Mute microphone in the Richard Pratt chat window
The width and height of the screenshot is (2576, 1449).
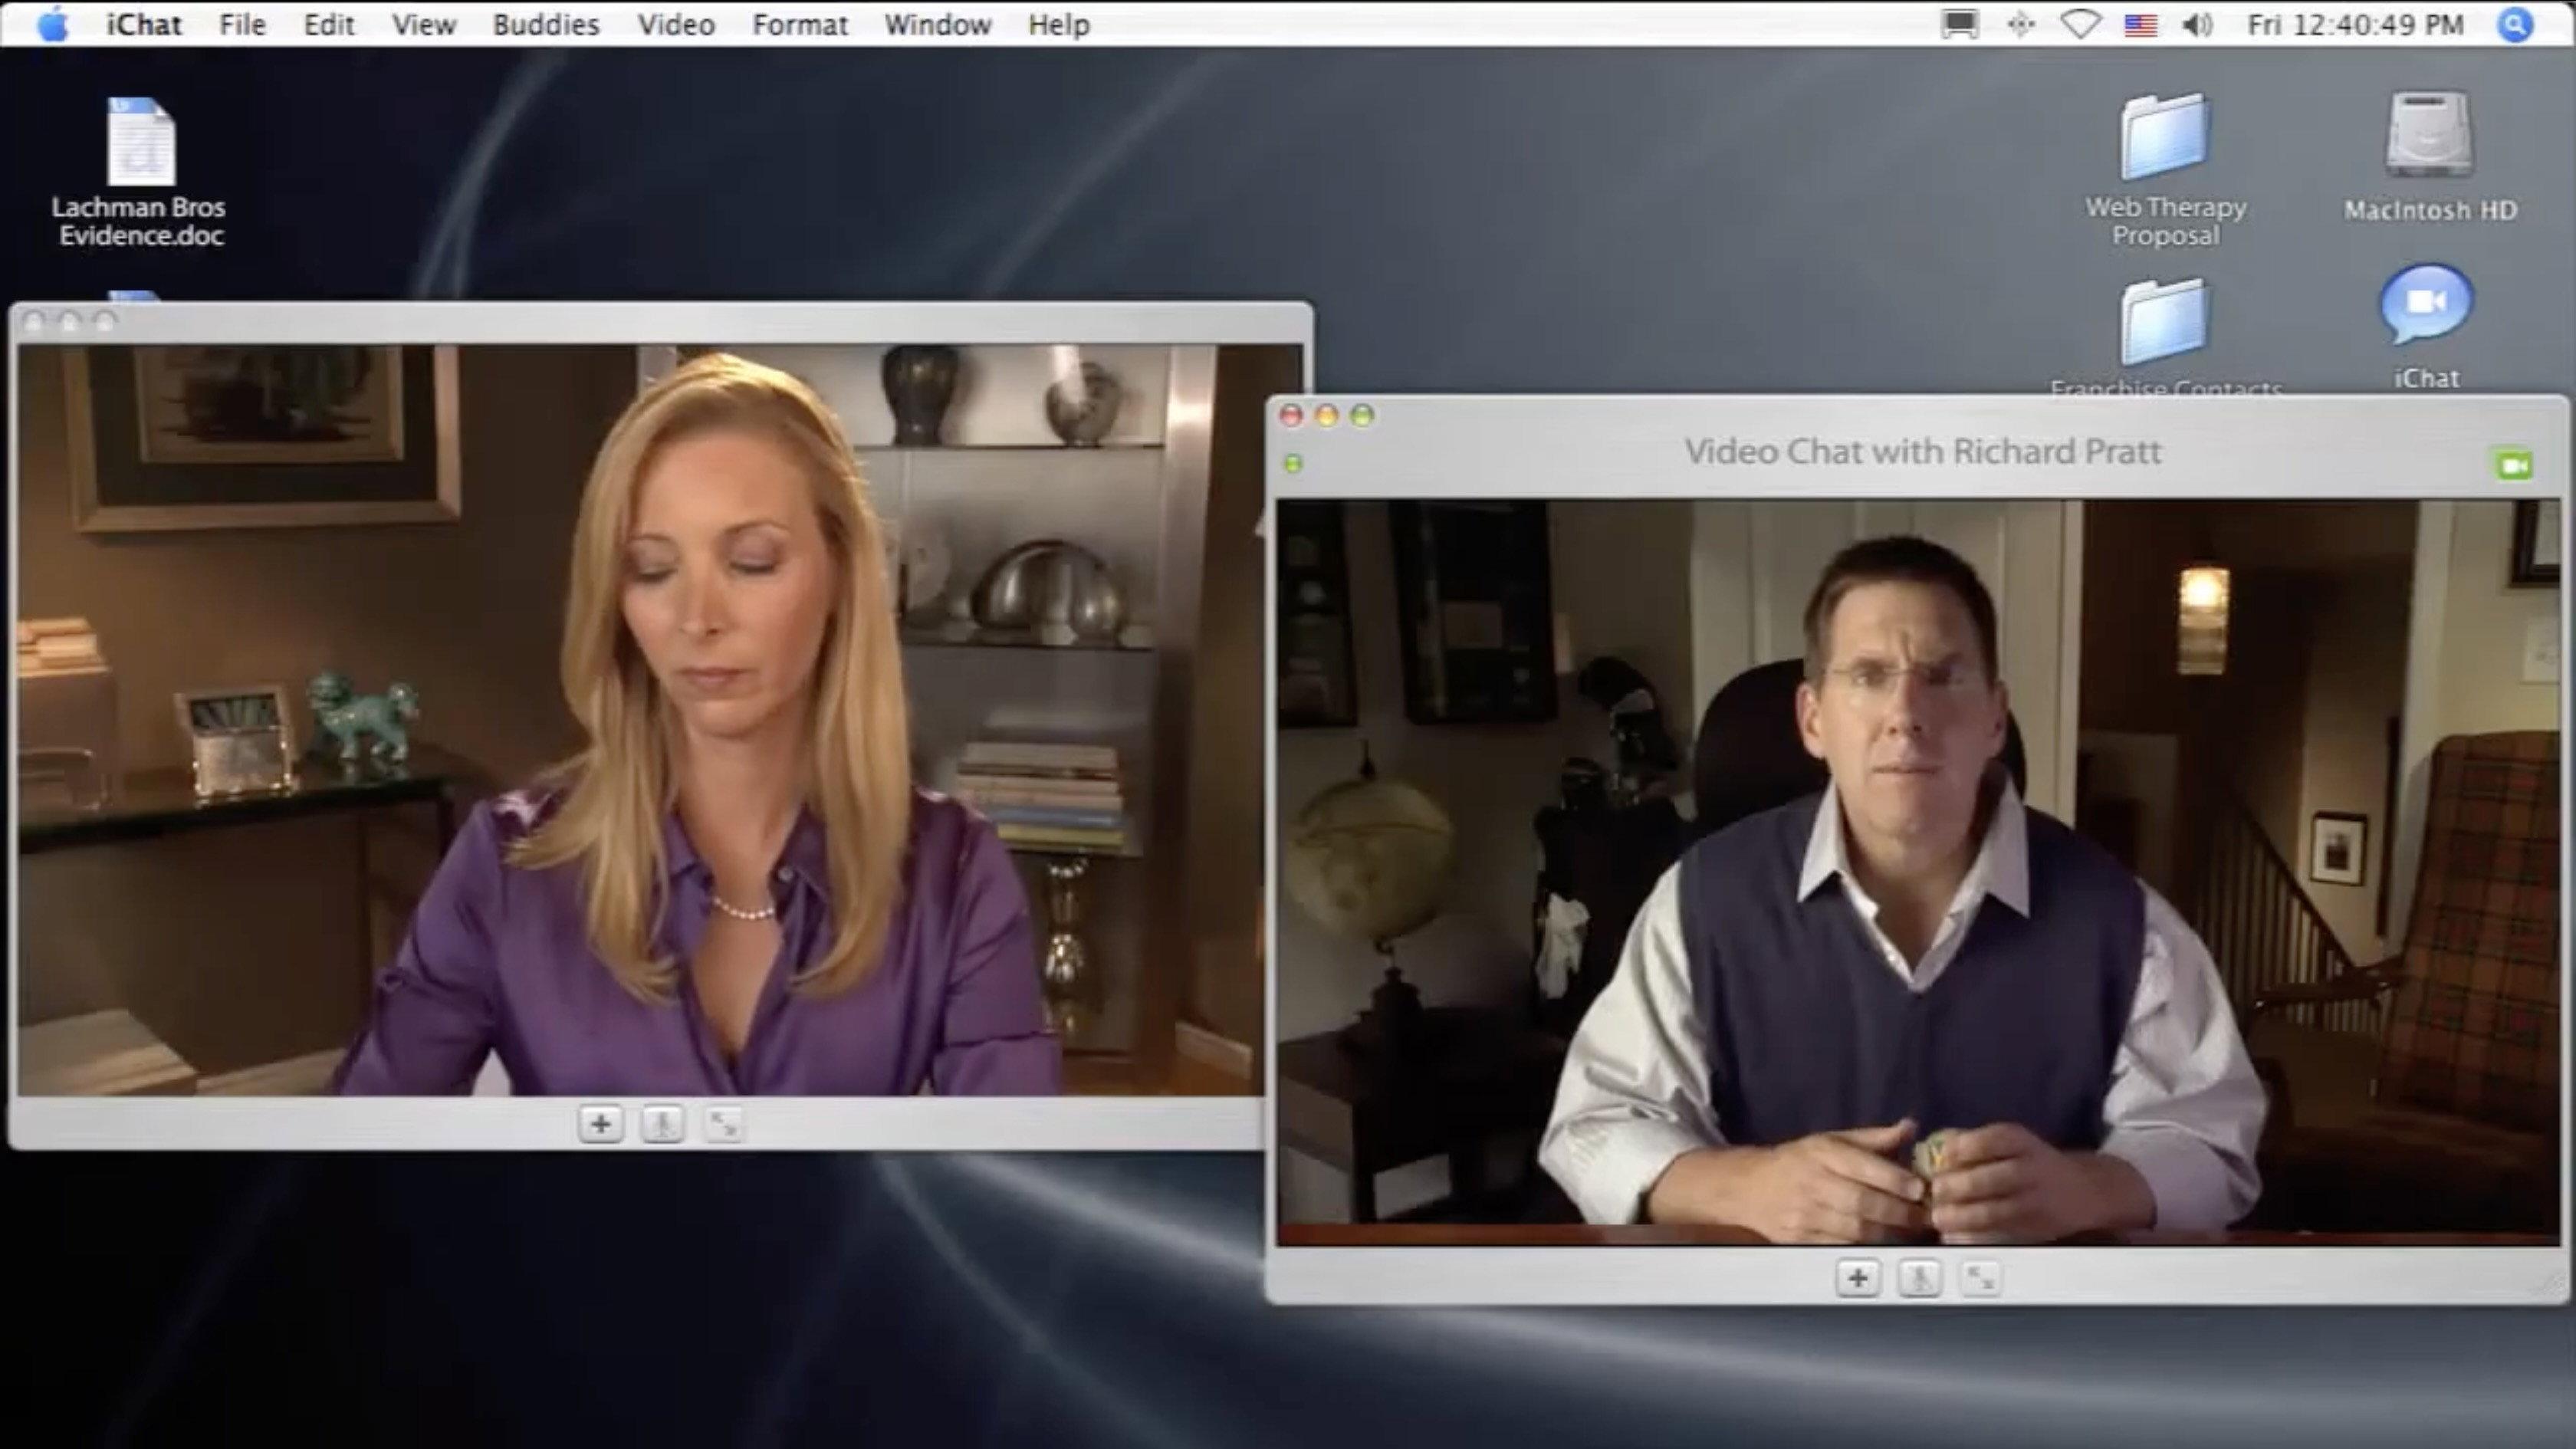1919,1278
